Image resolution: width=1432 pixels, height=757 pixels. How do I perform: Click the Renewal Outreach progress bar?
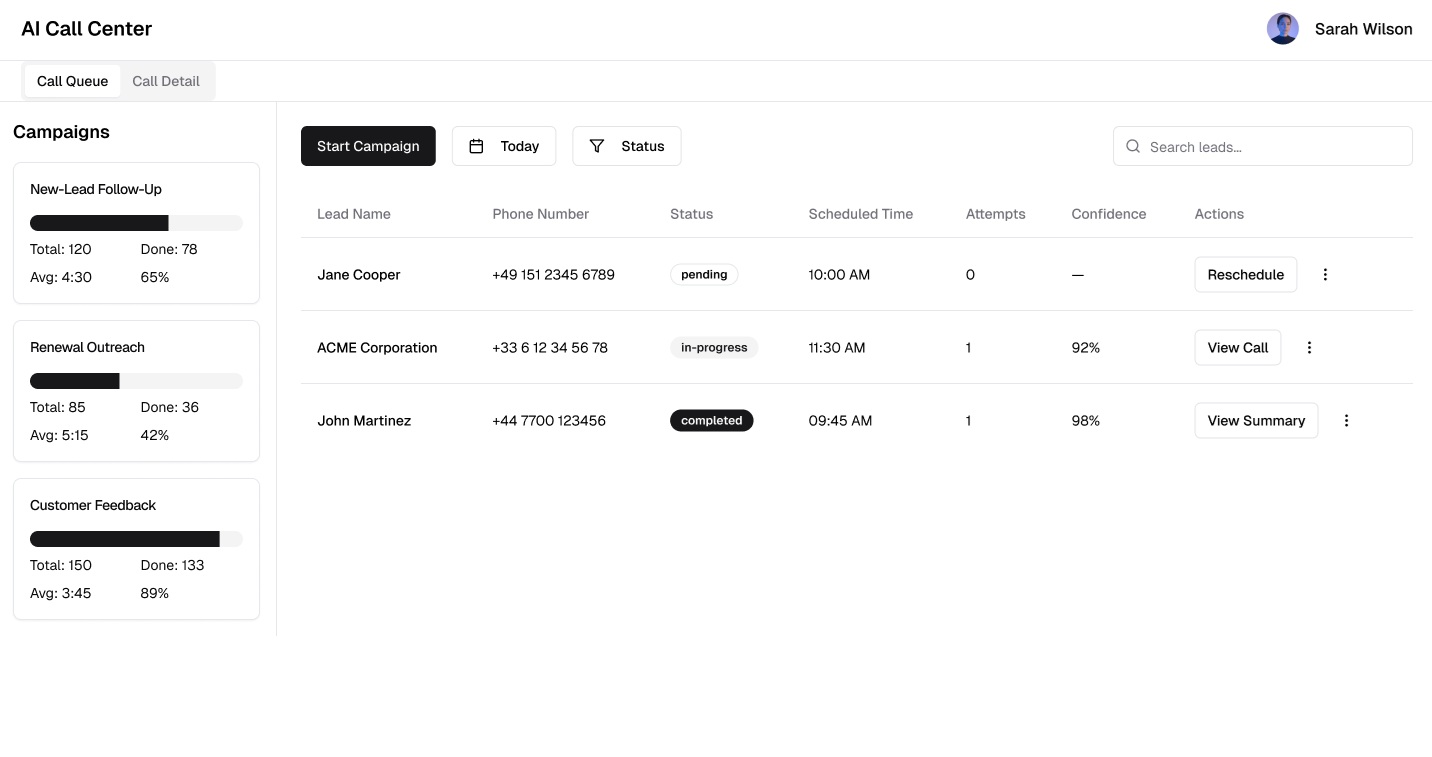tap(136, 381)
